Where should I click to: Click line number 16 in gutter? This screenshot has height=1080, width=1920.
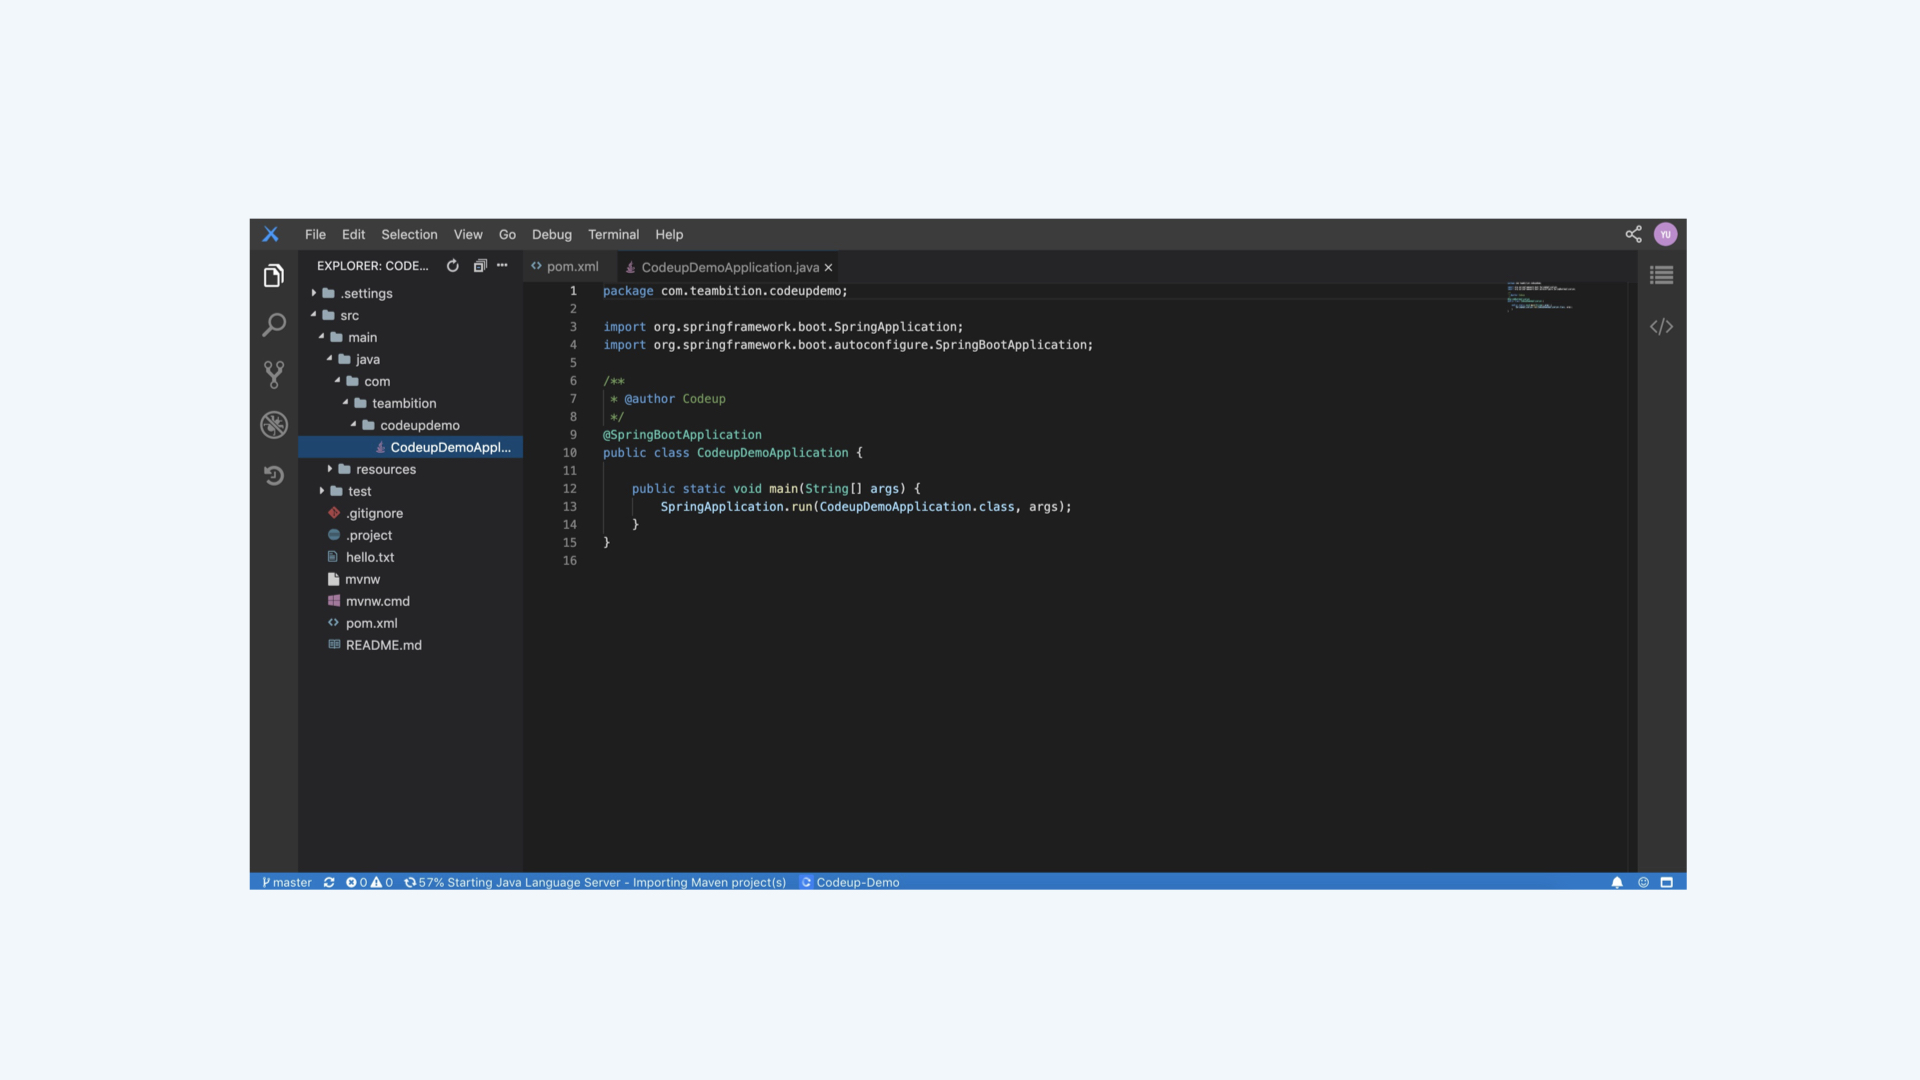coord(569,561)
